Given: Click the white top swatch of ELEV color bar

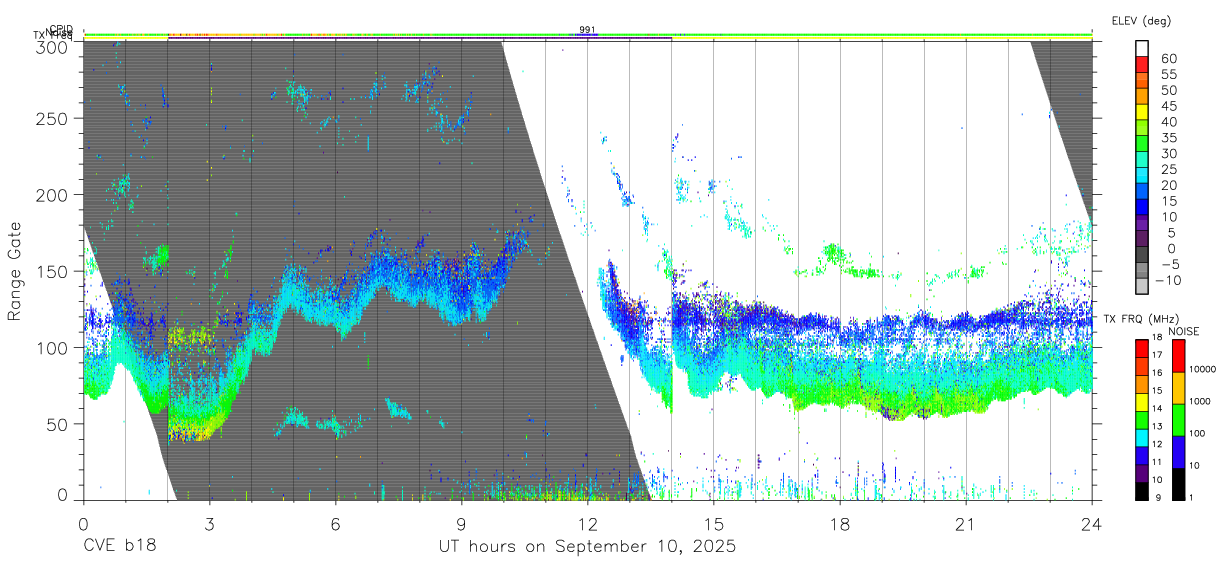Looking at the screenshot, I should click(x=1142, y=48).
